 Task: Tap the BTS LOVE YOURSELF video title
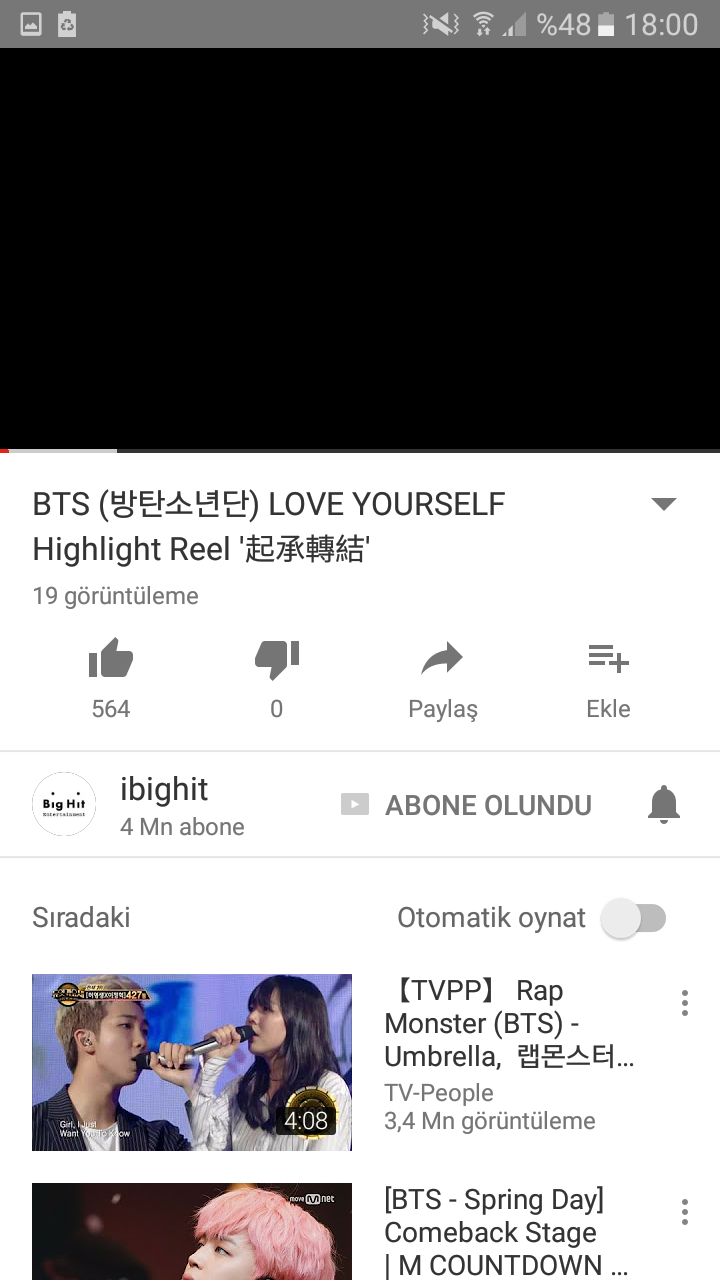[x=269, y=526]
